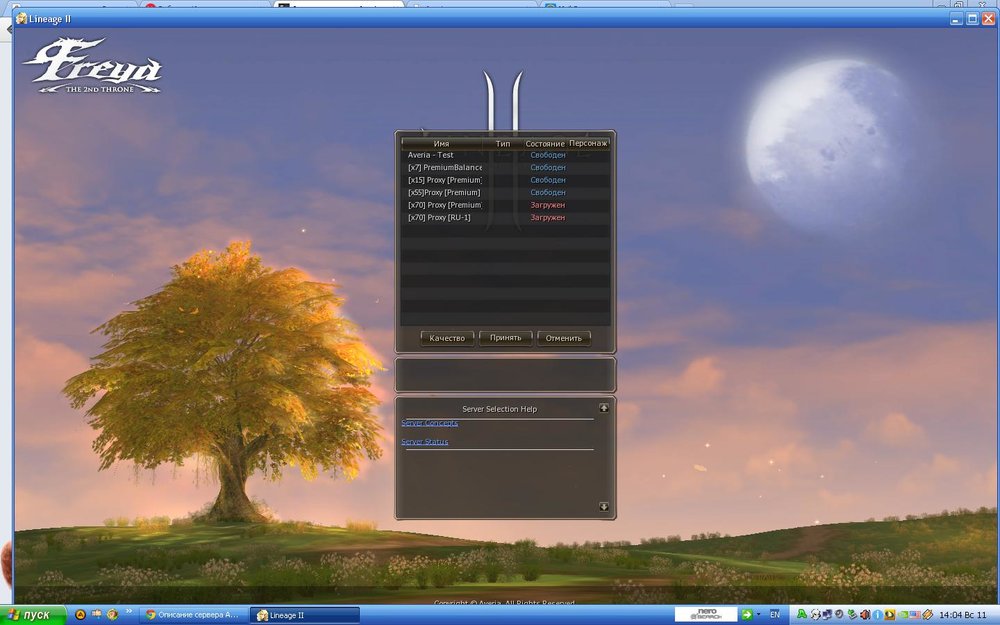1000x625 pixels.
Task: Choose the [x15] Proxy [Premium] server
Action: [x=444, y=180]
